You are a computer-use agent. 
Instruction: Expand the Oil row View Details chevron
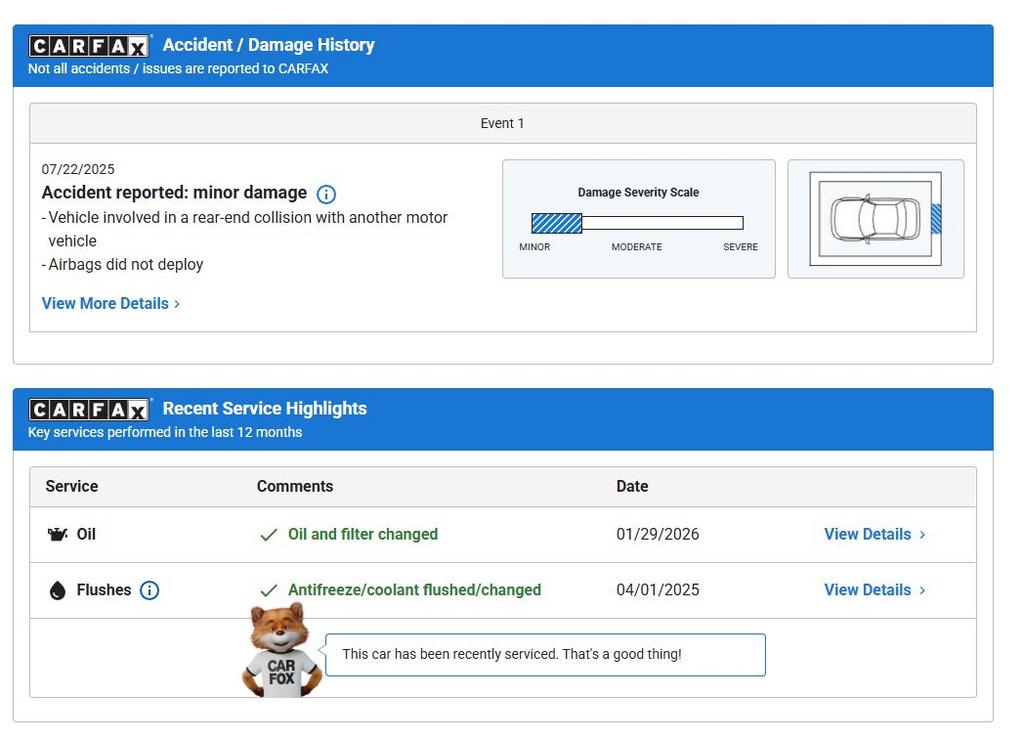(x=922, y=535)
